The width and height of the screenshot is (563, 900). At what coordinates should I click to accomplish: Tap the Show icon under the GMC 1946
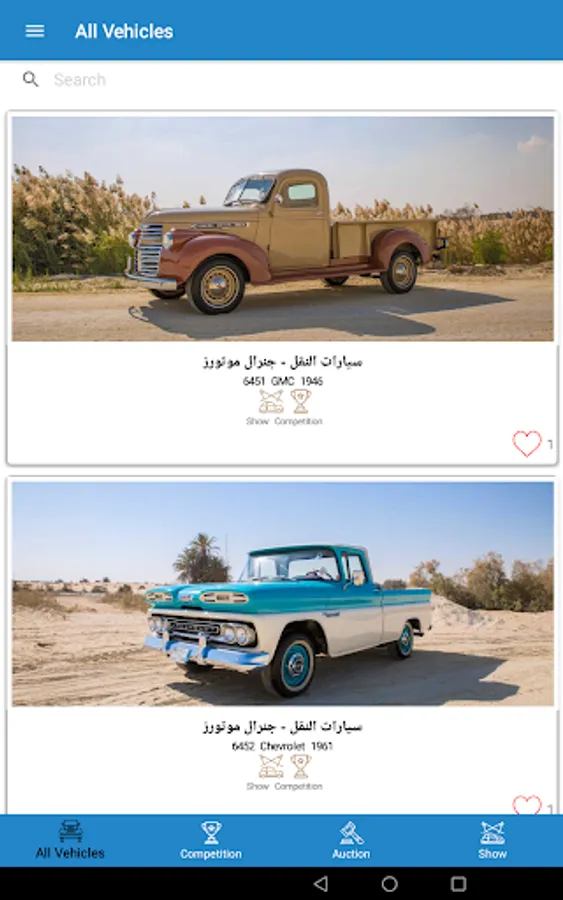[x=270, y=401]
